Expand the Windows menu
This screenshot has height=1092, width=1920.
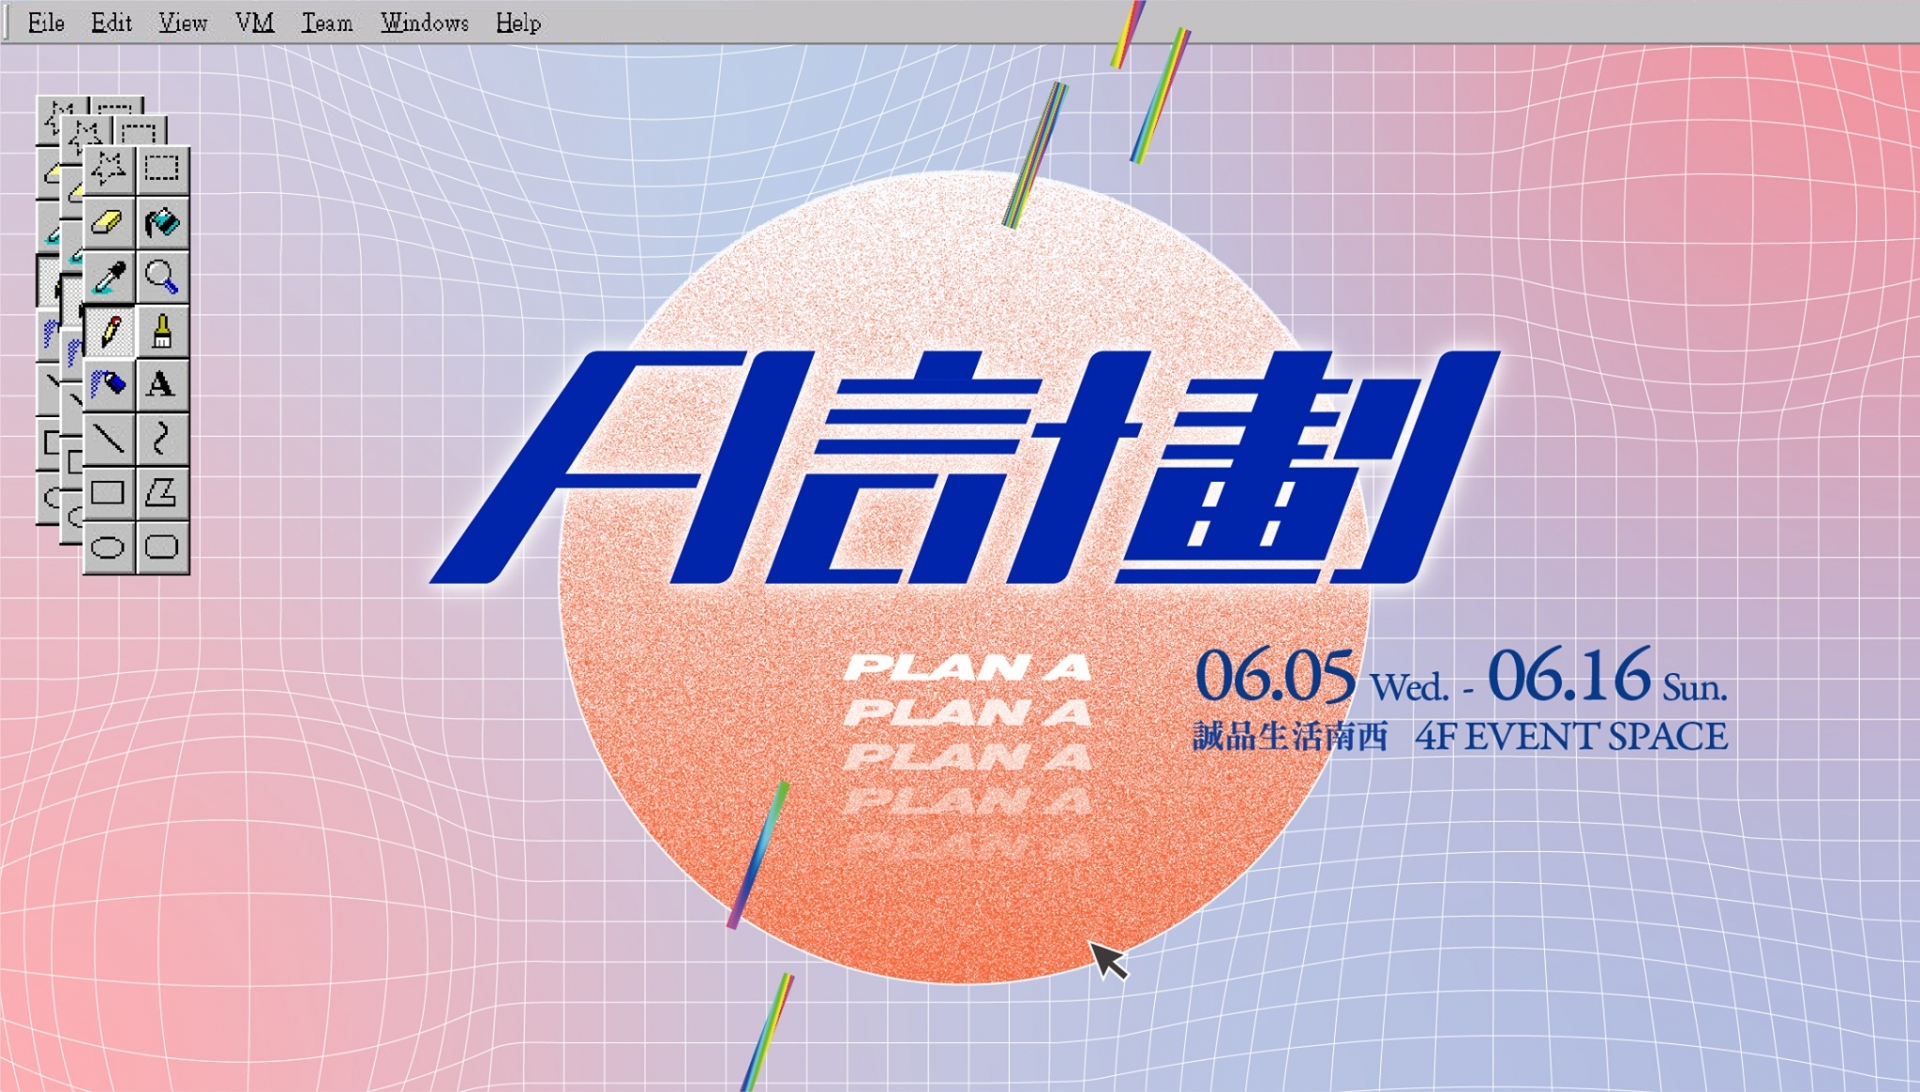click(x=424, y=22)
